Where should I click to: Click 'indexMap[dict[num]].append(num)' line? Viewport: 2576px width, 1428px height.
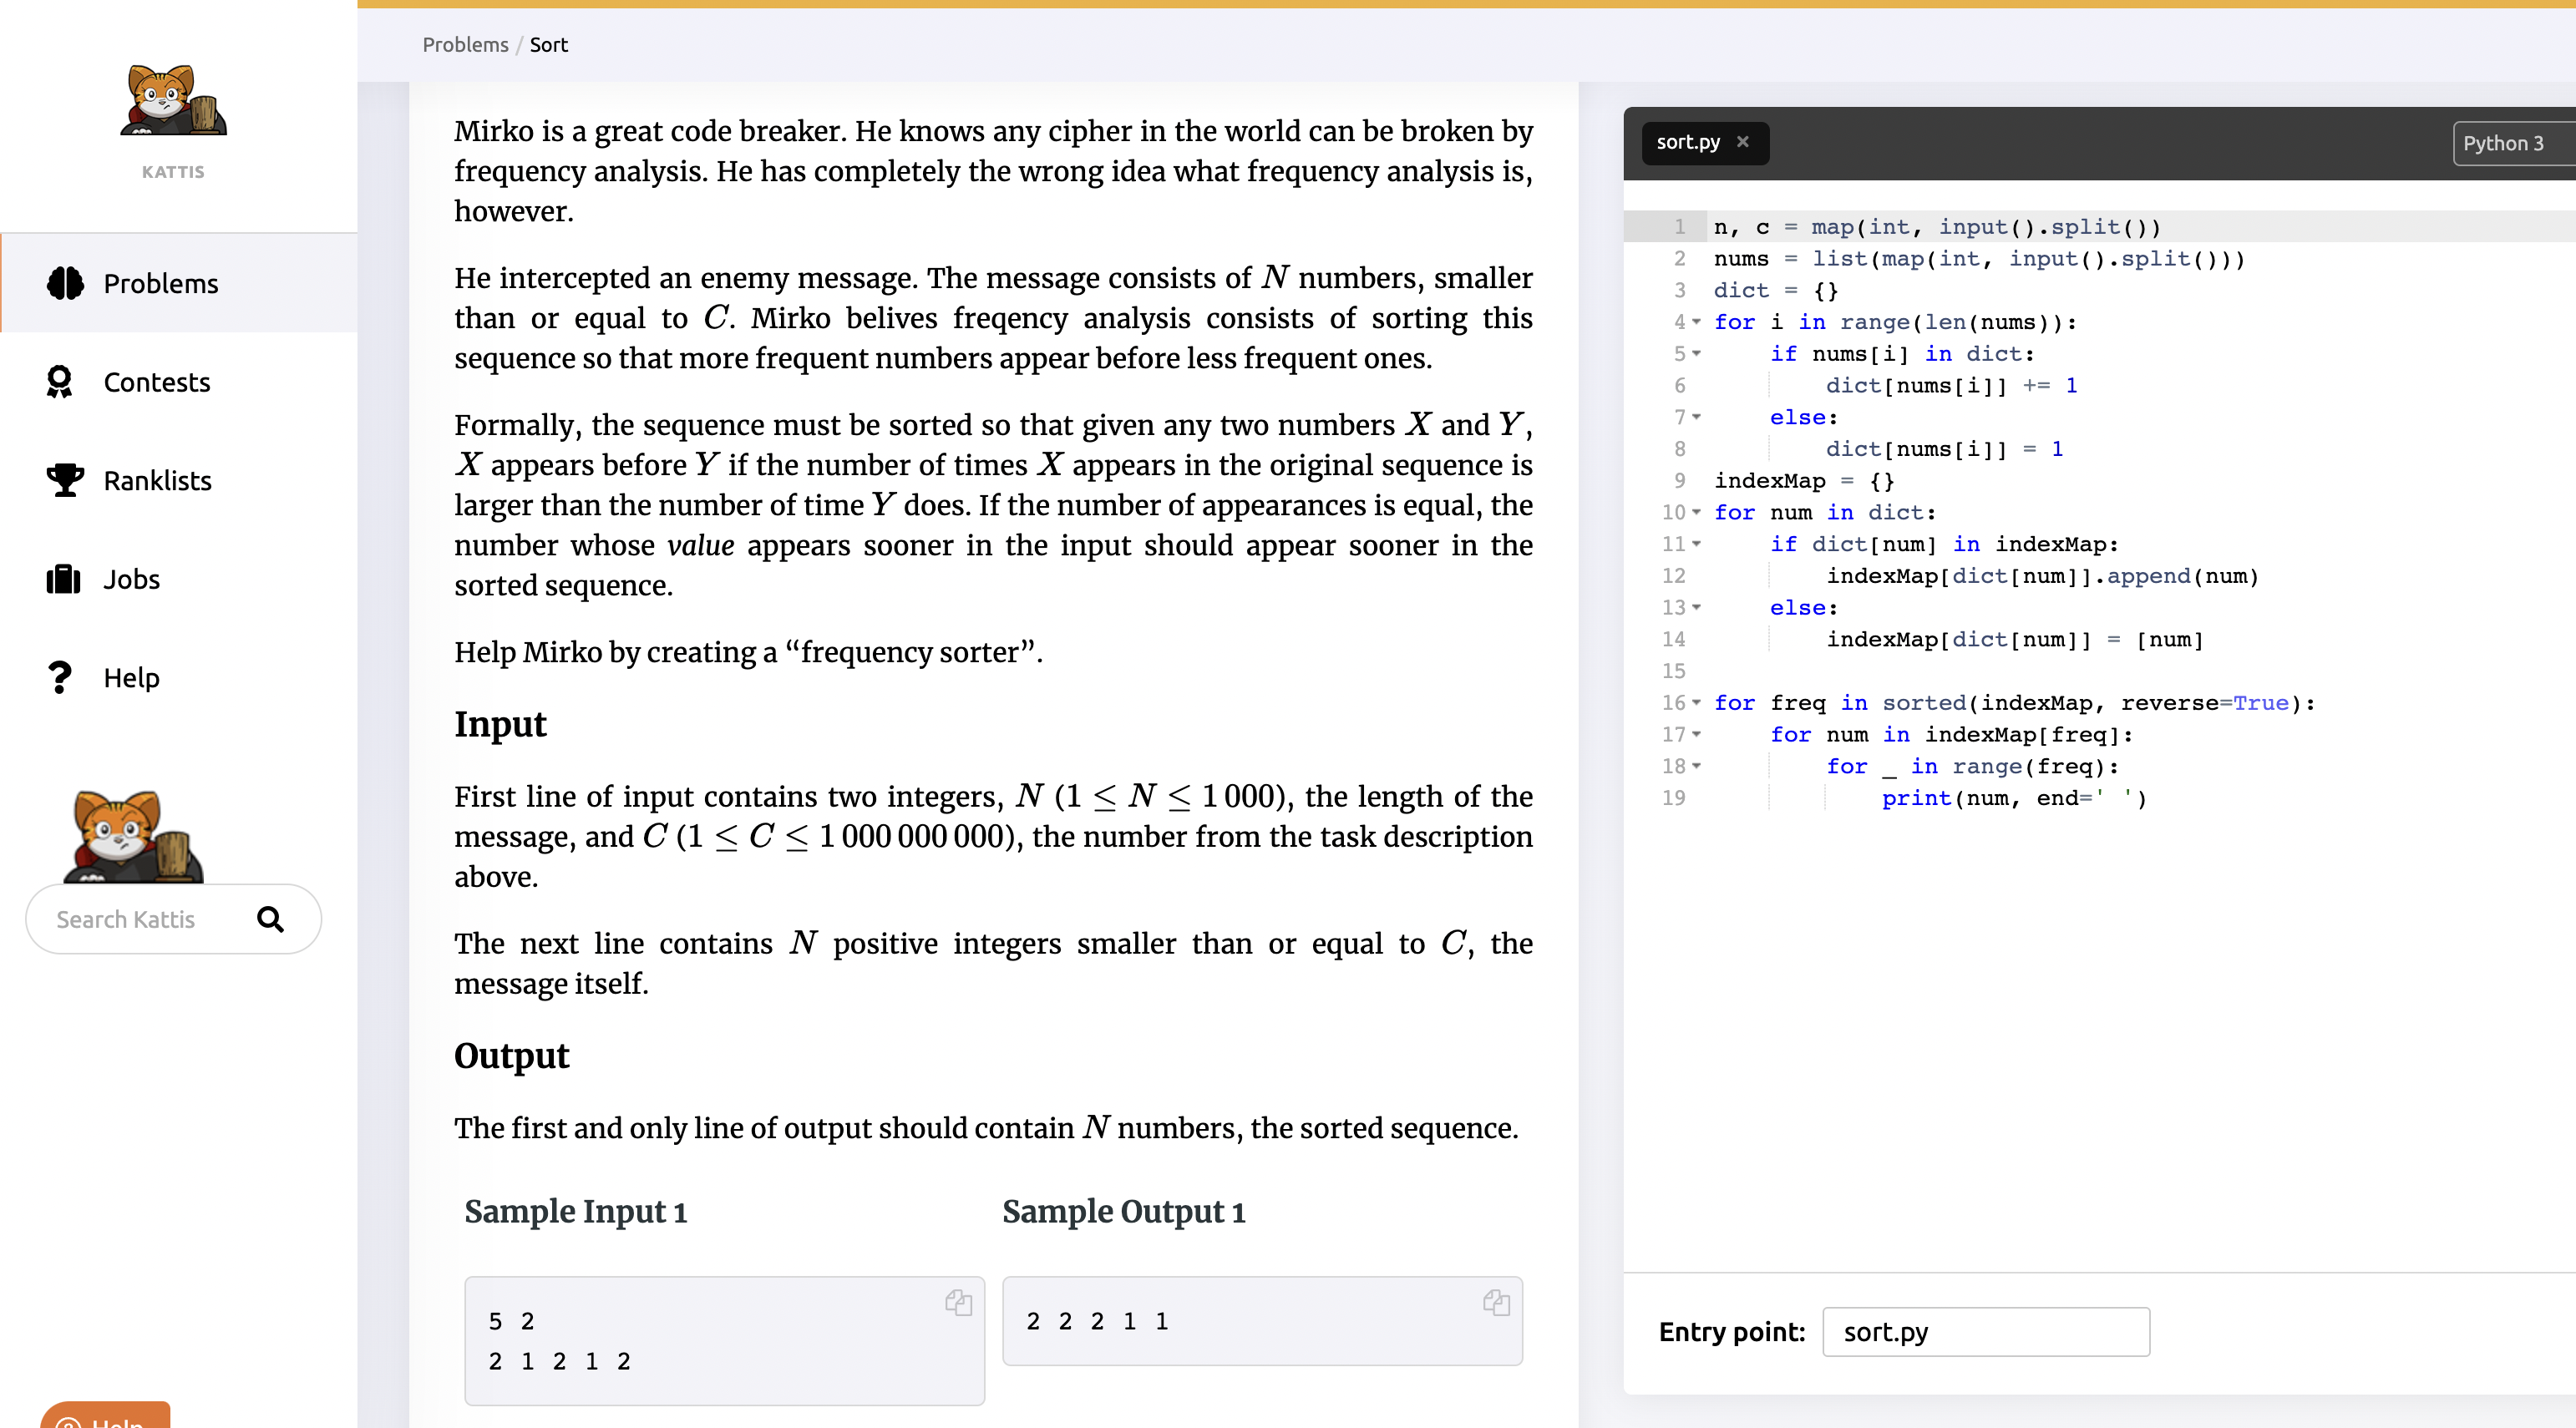[2042, 576]
